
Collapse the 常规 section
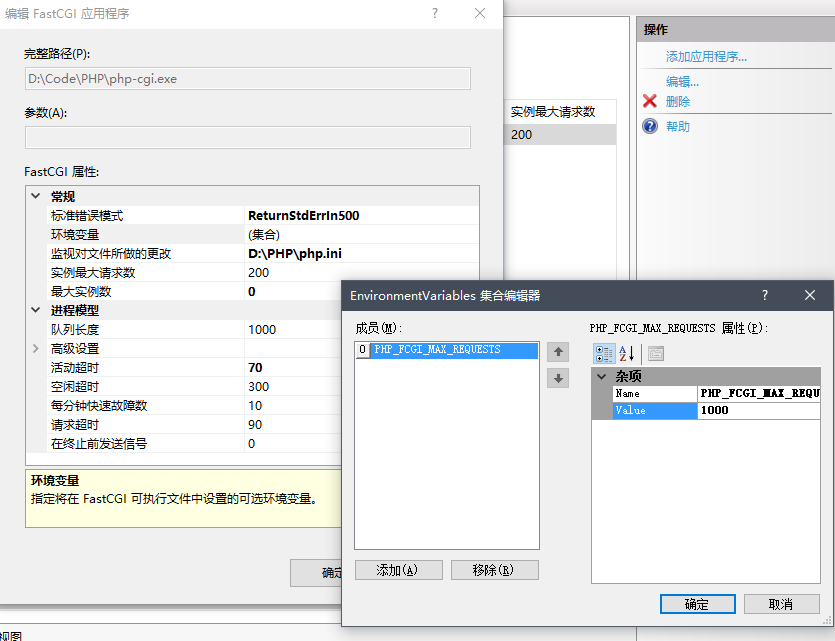(x=36, y=196)
